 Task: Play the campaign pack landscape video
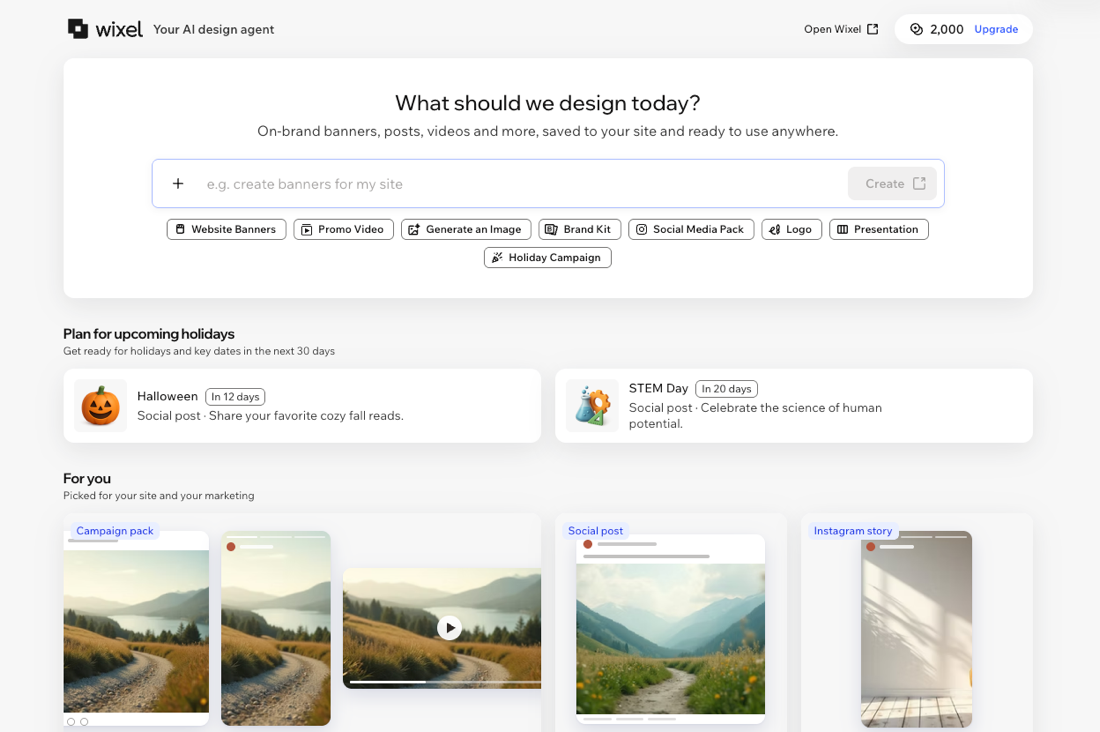point(449,627)
